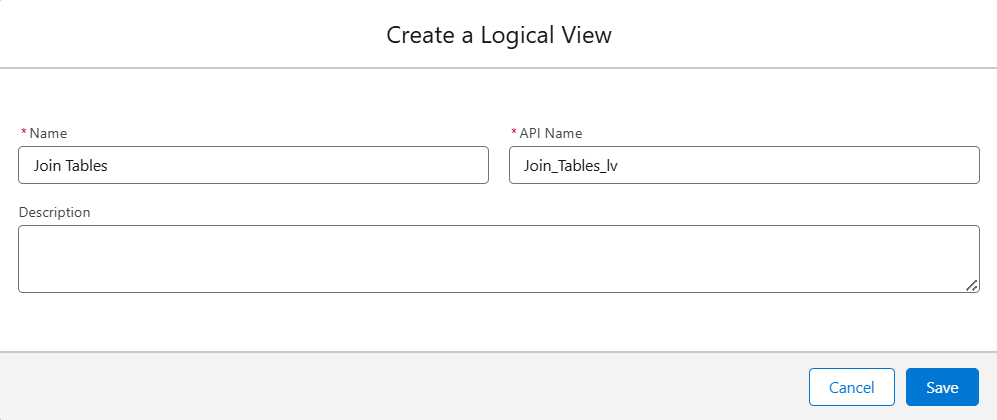Click the Name input field
Screen dimensions: 997x420
[253, 165]
